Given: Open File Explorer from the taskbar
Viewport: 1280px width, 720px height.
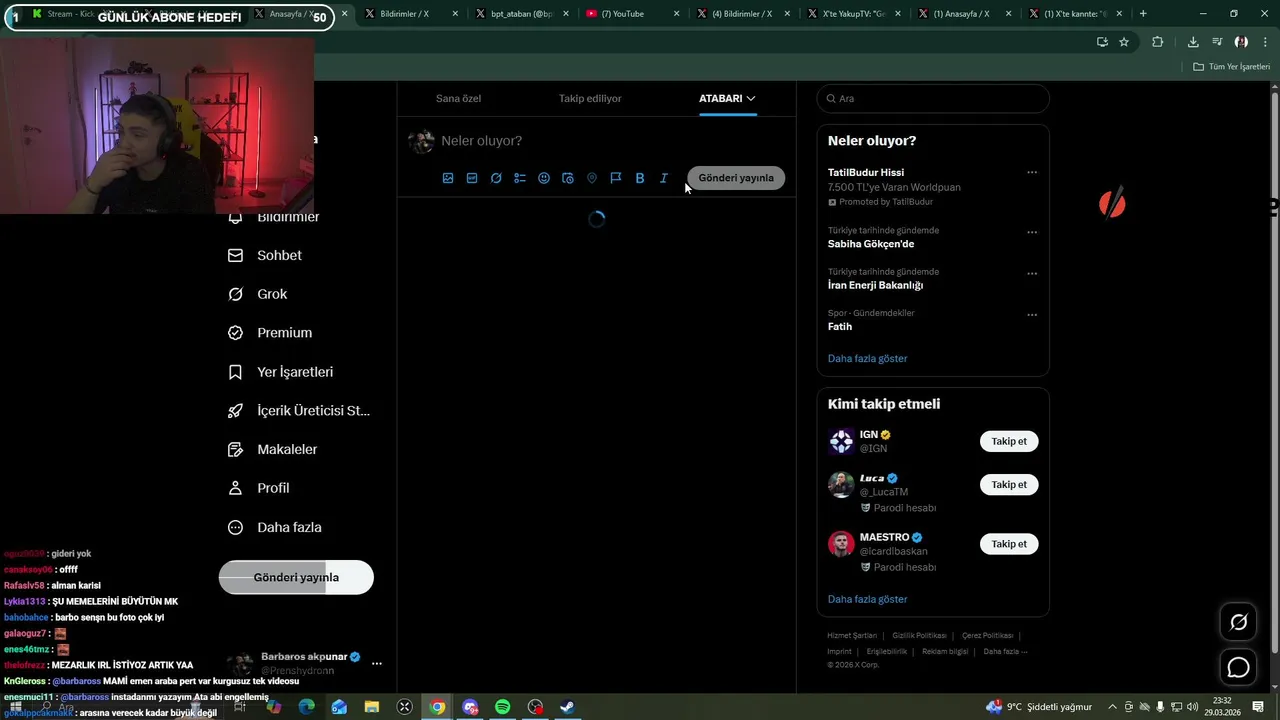Looking at the screenshot, I should click(372, 707).
